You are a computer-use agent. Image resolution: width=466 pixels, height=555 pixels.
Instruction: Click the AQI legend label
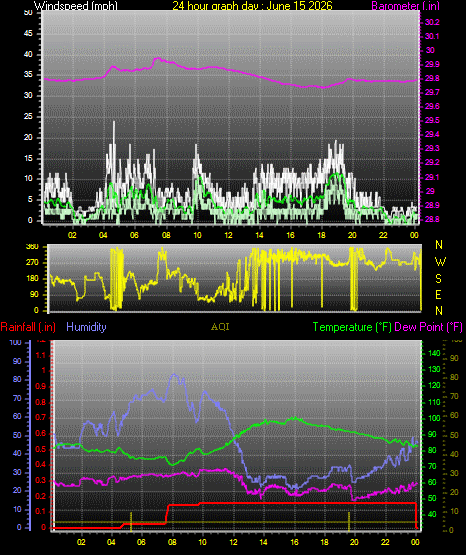pyautogui.click(x=220, y=327)
